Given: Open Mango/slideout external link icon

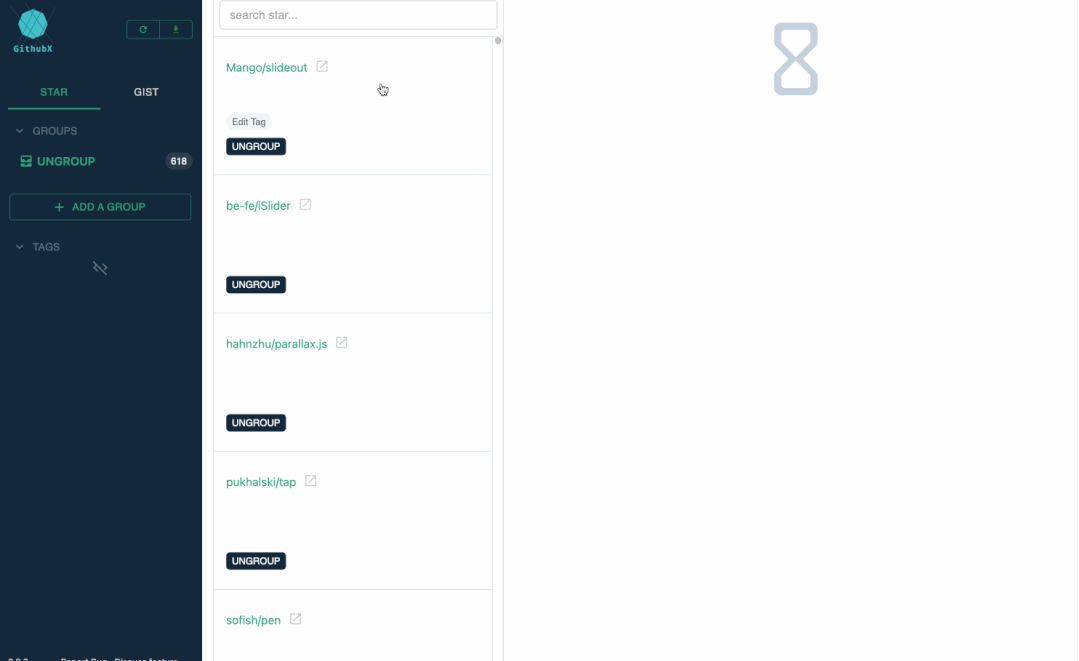Looking at the screenshot, I should [322, 67].
